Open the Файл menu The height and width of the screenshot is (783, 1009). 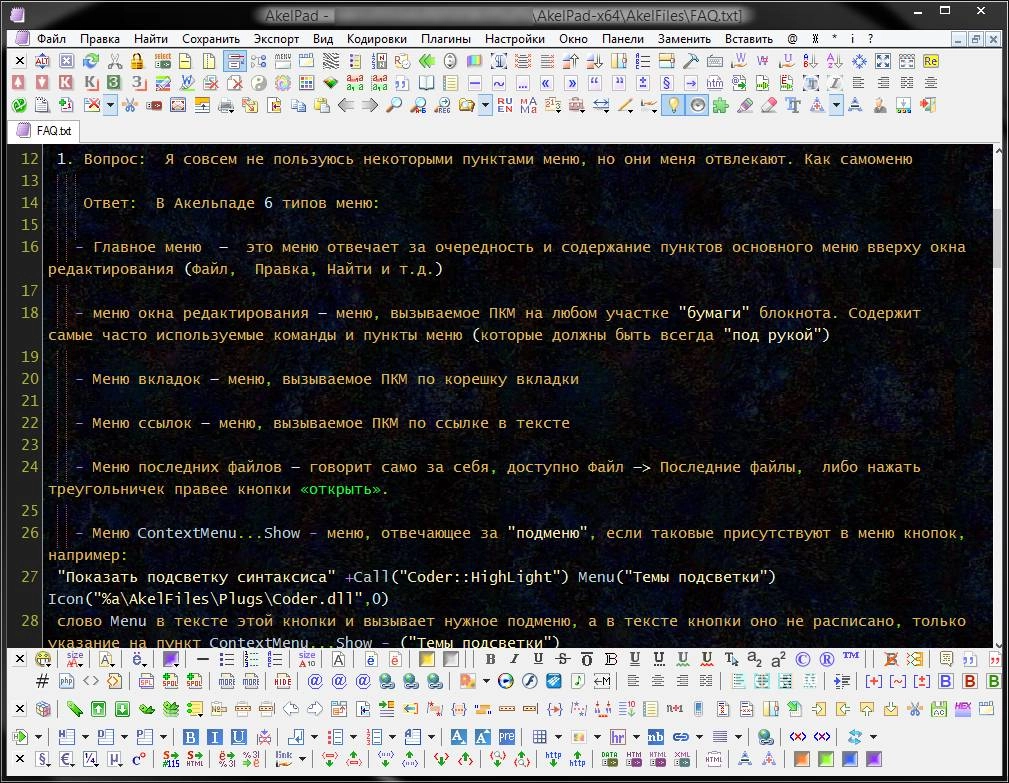[51, 39]
